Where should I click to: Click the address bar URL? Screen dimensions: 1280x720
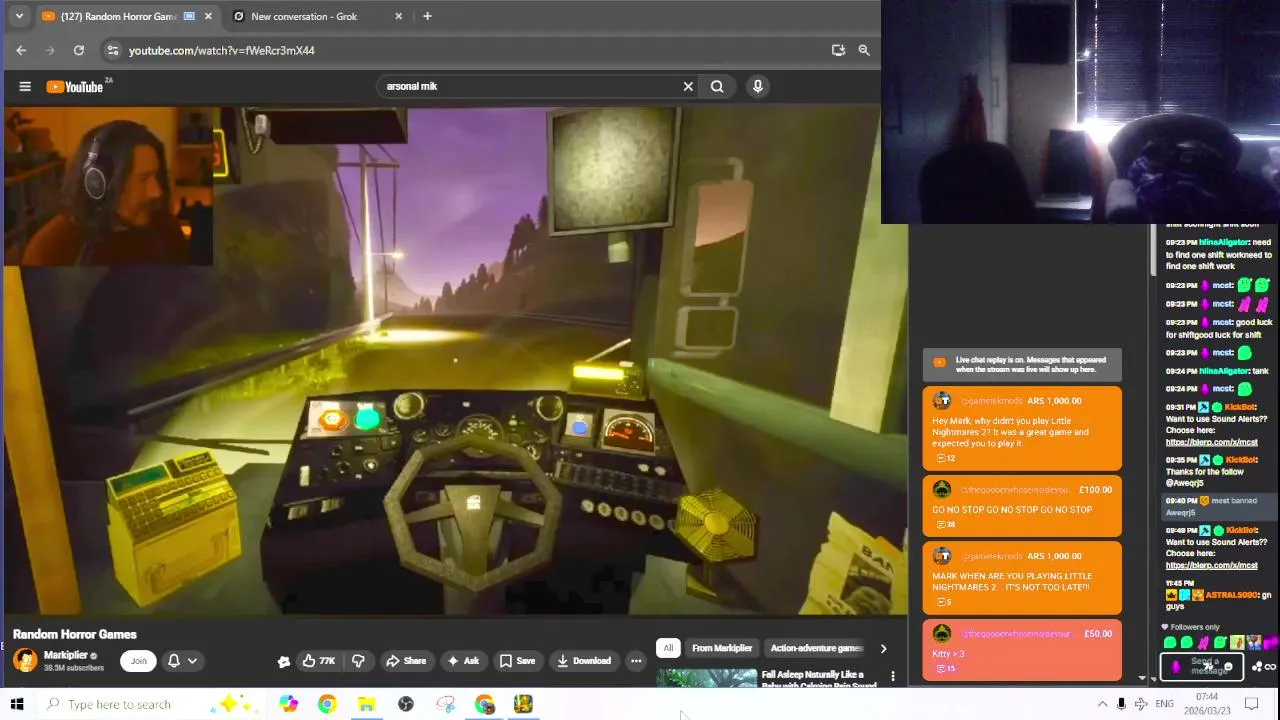coord(222,50)
